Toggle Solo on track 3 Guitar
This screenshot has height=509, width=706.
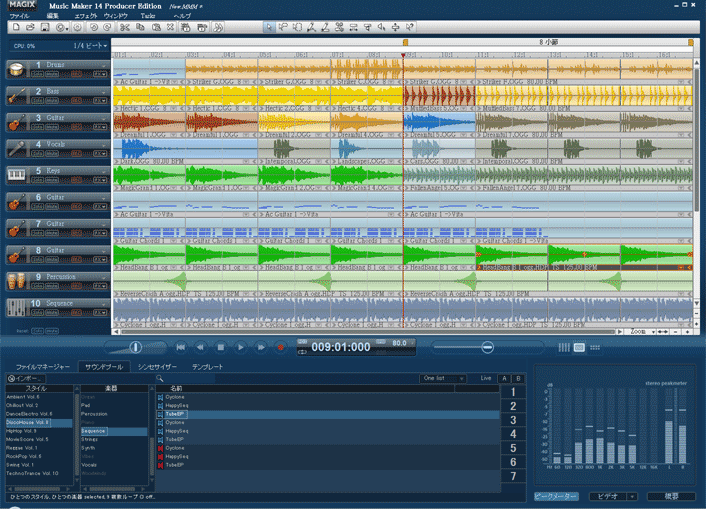pos(37,127)
